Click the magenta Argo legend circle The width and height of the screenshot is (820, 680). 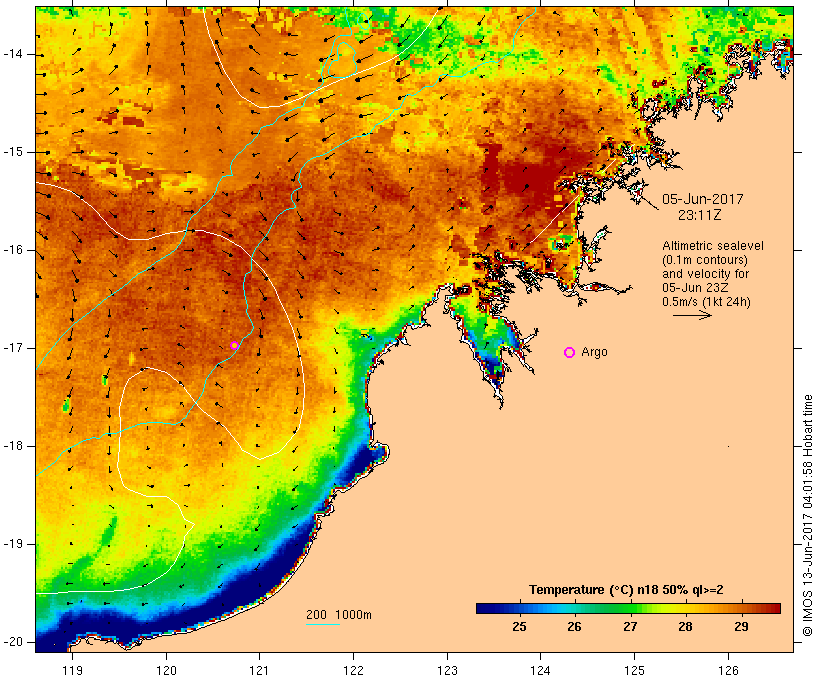point(570,353)
